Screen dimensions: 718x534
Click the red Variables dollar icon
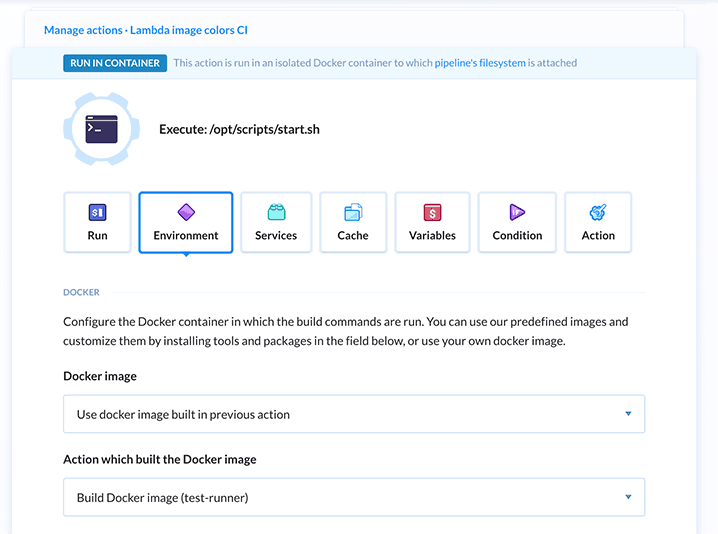click(432, 212)
